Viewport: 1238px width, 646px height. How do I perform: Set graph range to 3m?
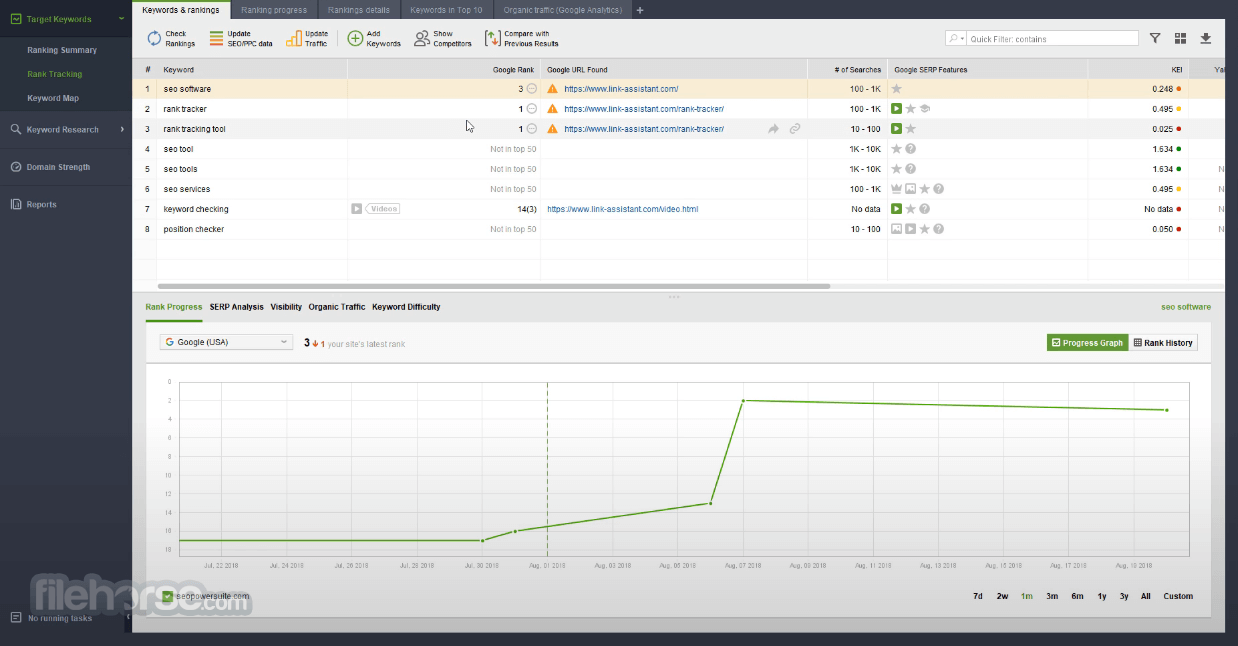pos(1052,596)
